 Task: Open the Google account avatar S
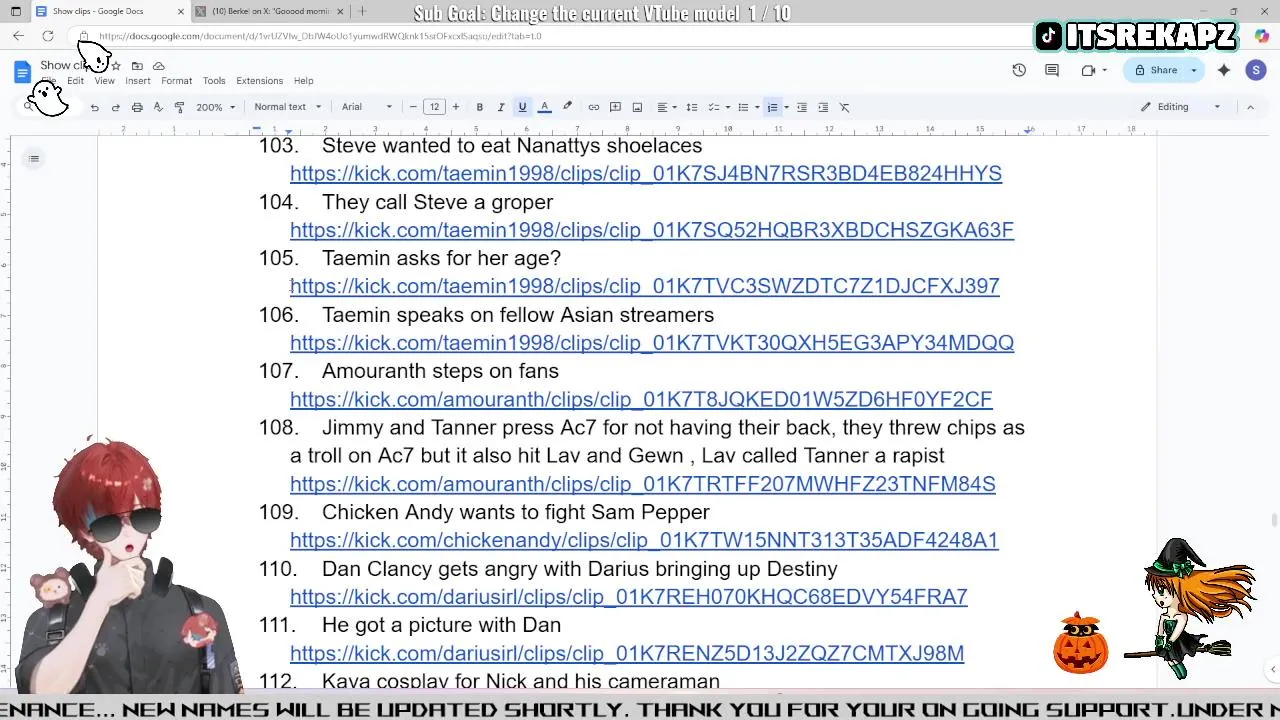1256,70
